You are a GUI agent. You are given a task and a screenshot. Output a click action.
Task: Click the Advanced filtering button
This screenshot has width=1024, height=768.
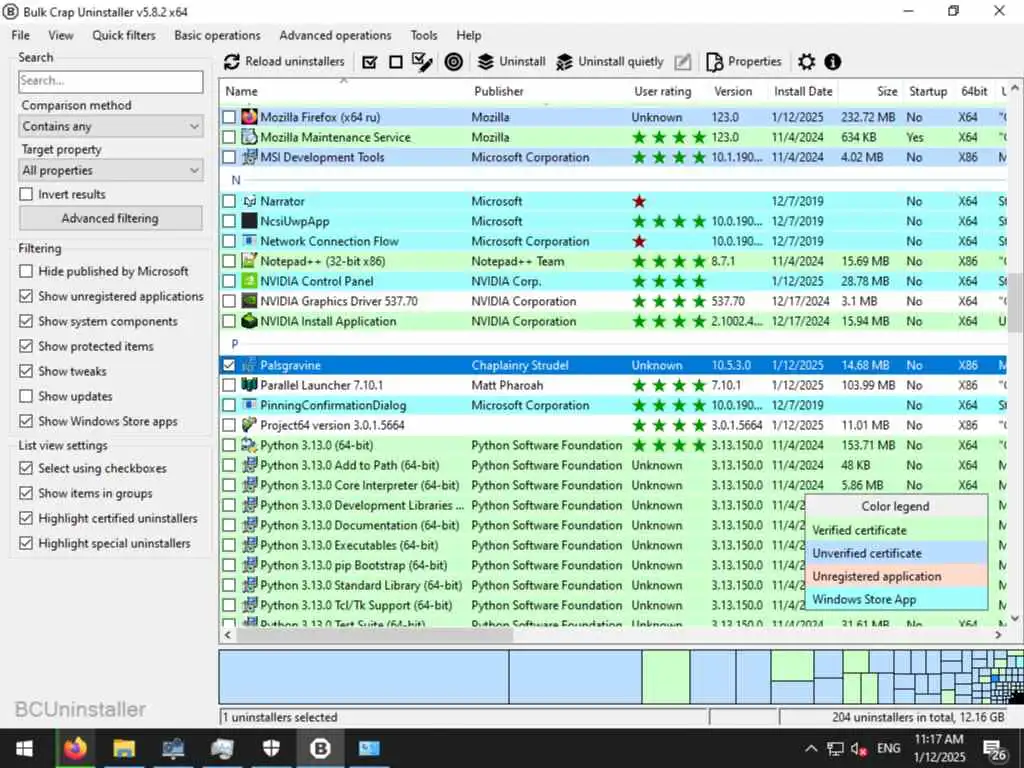[x=110, y=218]
